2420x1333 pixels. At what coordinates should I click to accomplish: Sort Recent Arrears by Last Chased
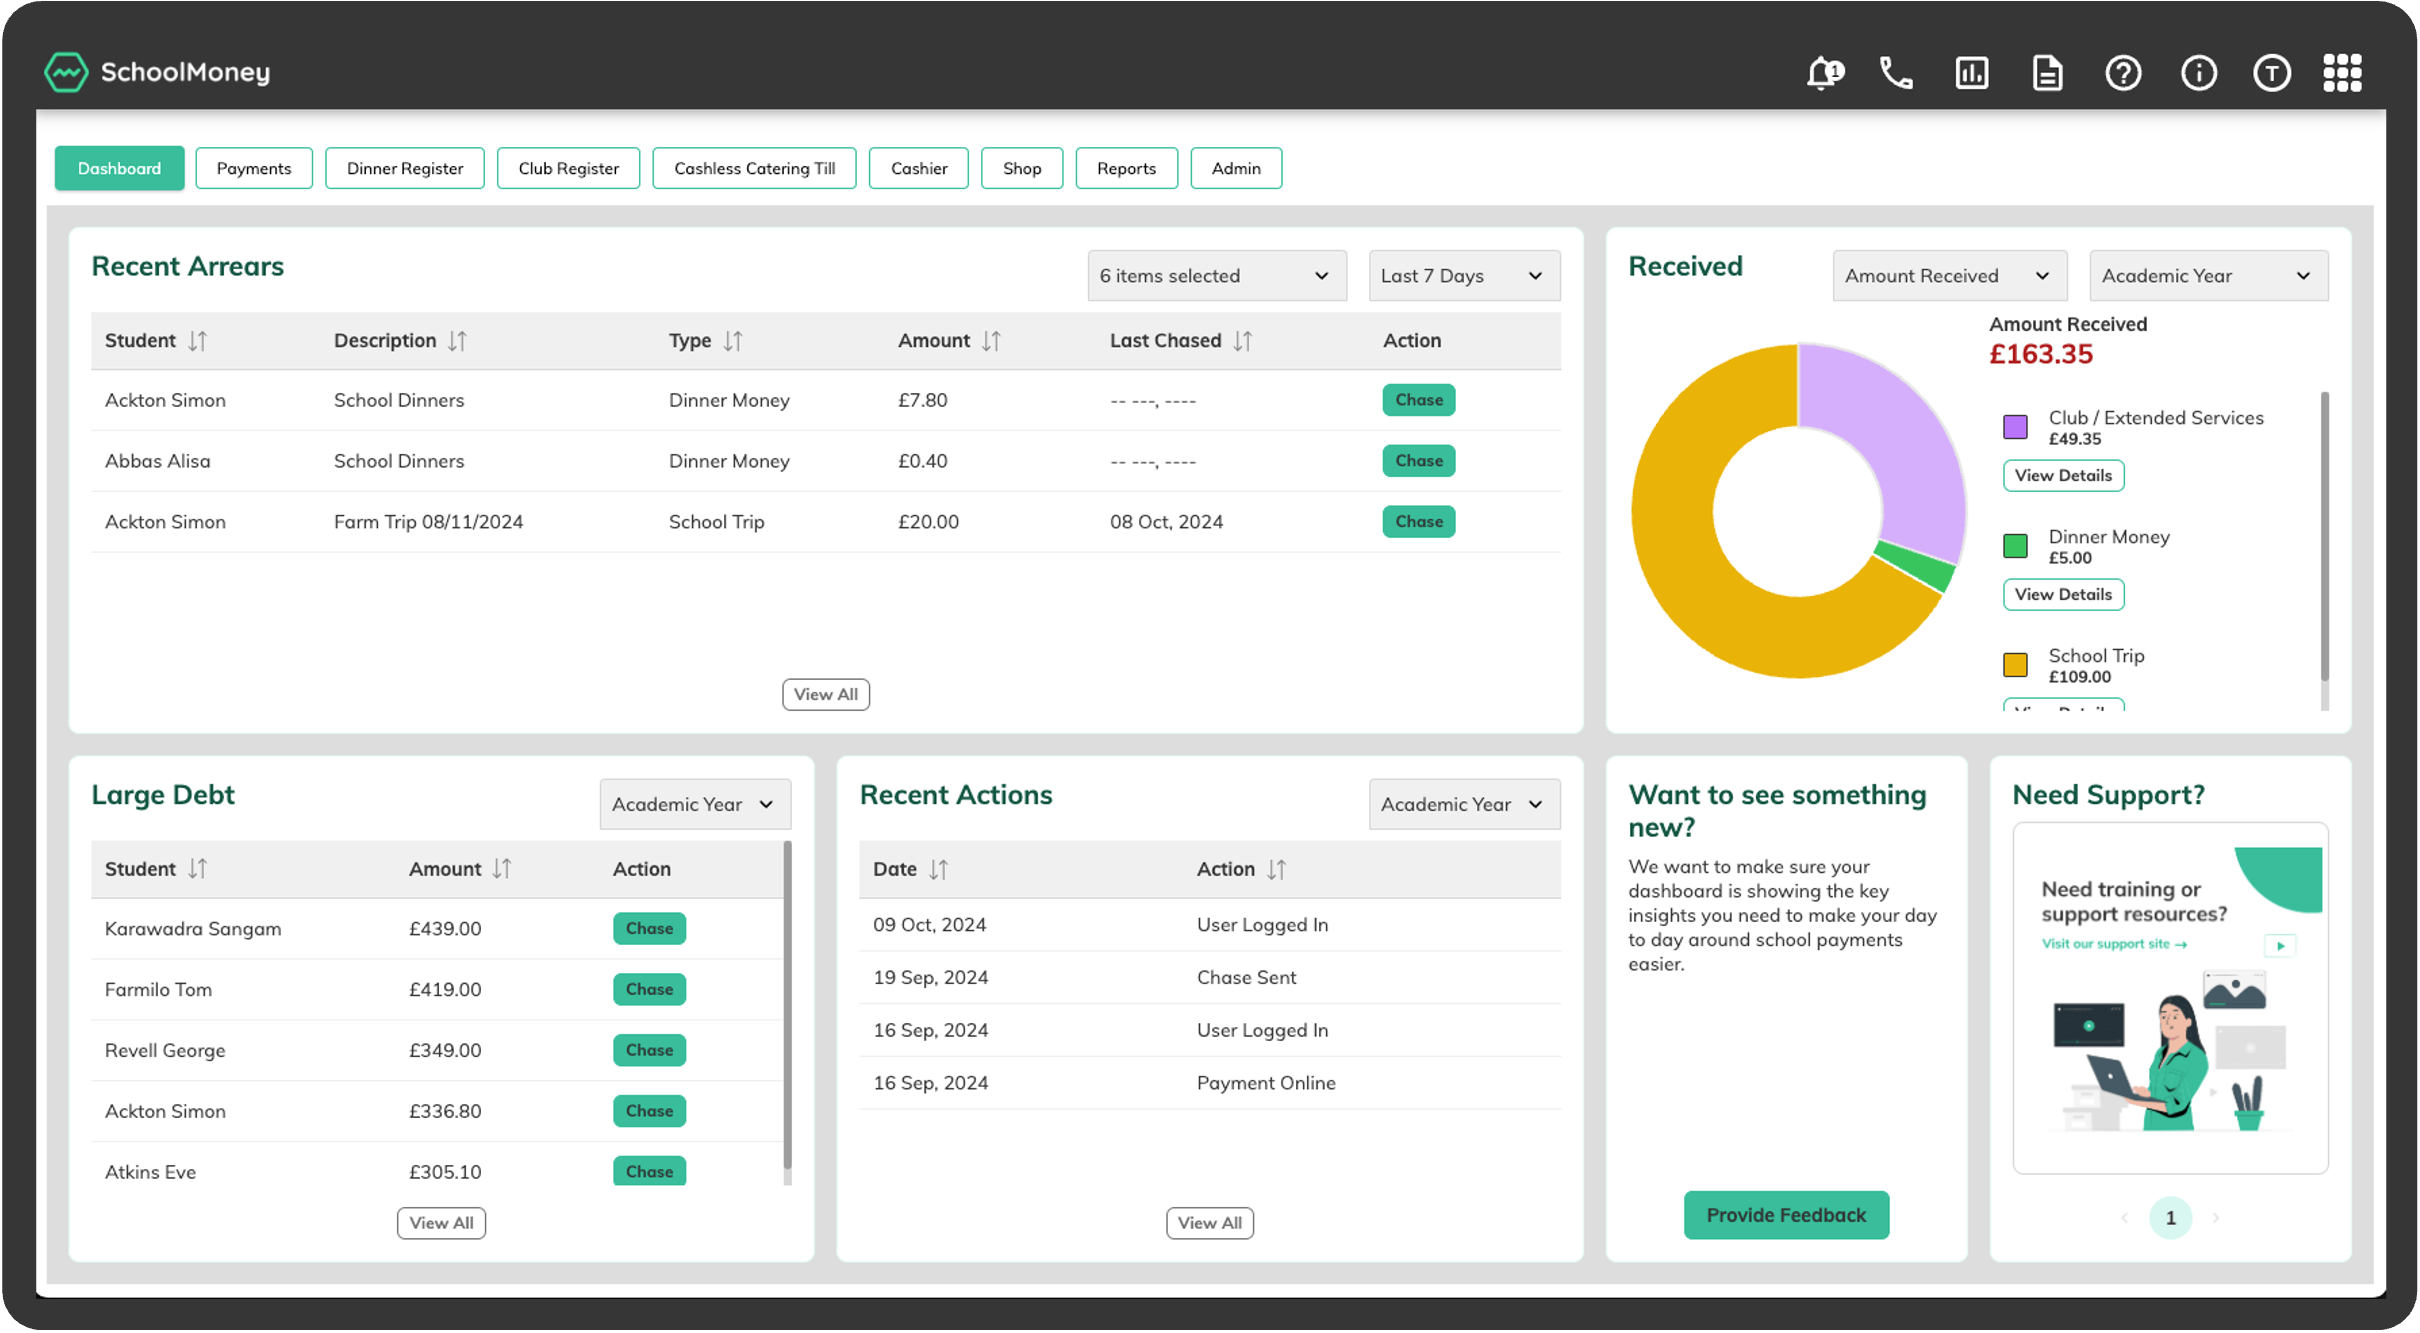1242,341
